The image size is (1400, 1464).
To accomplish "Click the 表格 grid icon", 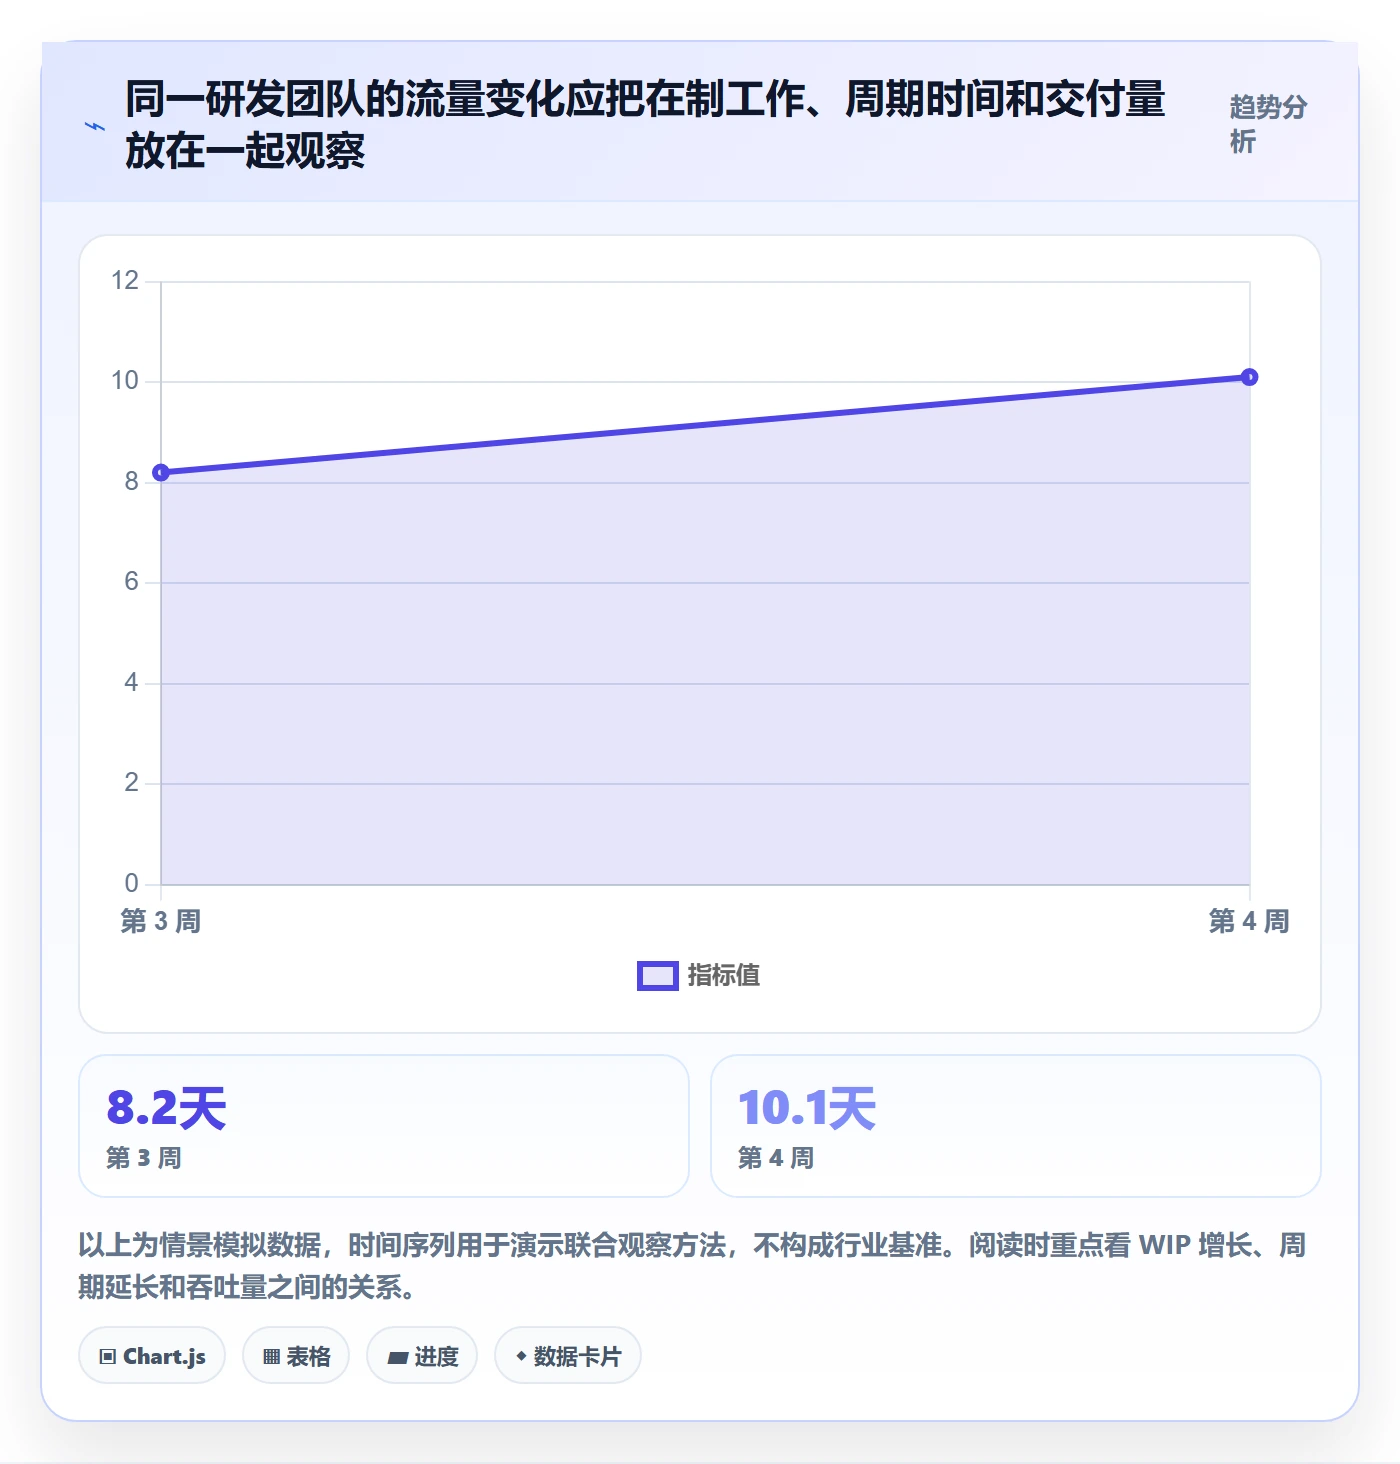I will pyautogui.click(x=271, y=1357).
